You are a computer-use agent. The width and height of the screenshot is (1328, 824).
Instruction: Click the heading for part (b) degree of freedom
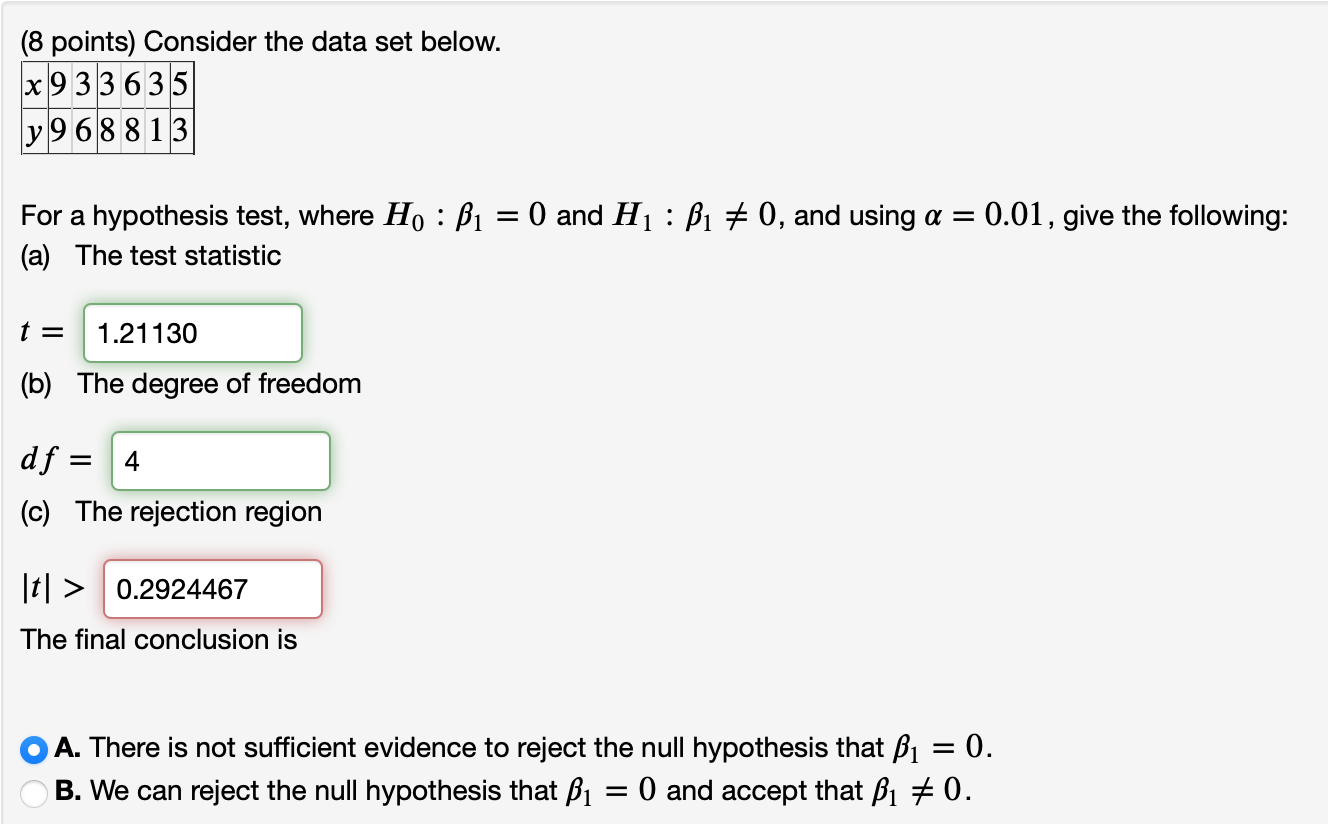point(190,384)
